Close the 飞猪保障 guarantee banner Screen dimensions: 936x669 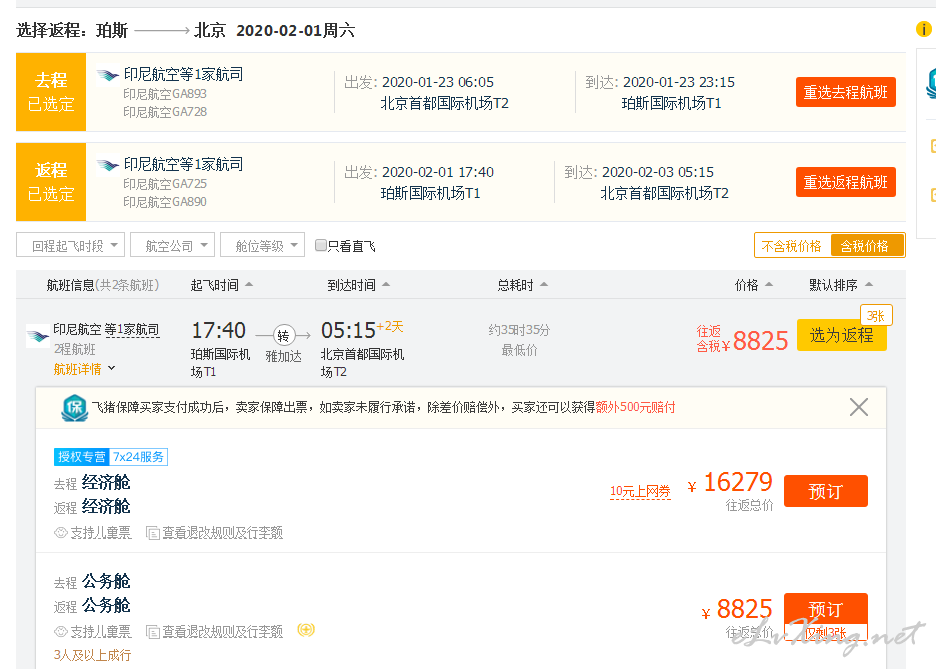858,407
